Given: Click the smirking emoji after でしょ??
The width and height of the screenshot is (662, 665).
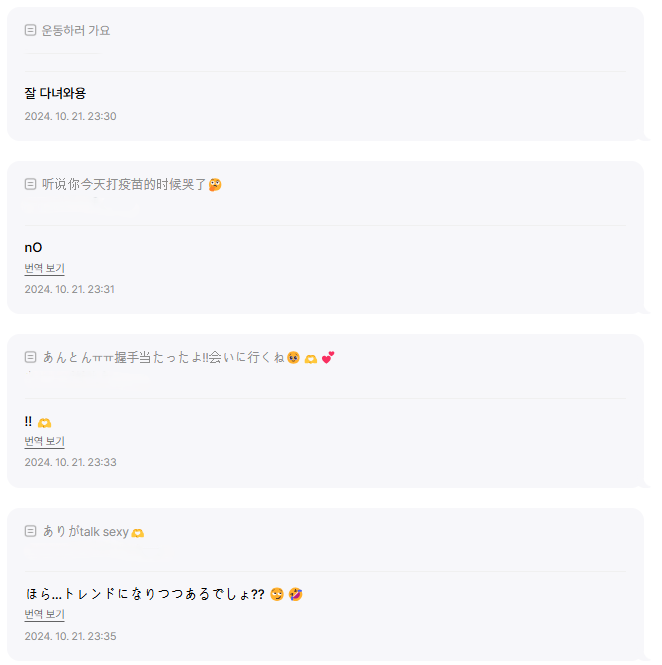Looking at the screenshot, I should [x=277, y=594].
